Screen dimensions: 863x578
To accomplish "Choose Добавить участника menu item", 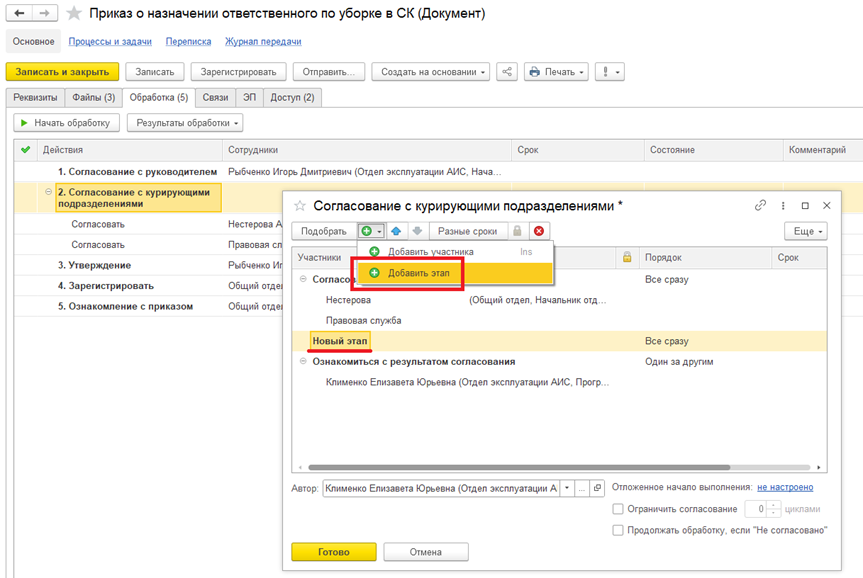I will 455,252.
